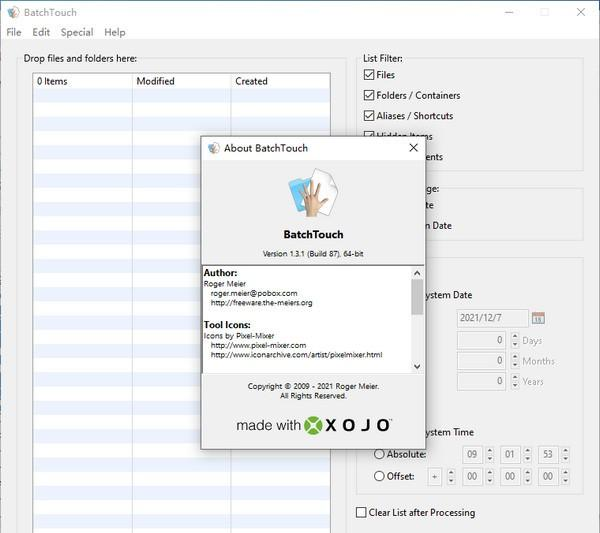The height and width of the screenshot is (533, 600).
Task: Open the iconarchive pixelmixer link
Action: pyautogui.click(x=296, y=355)
